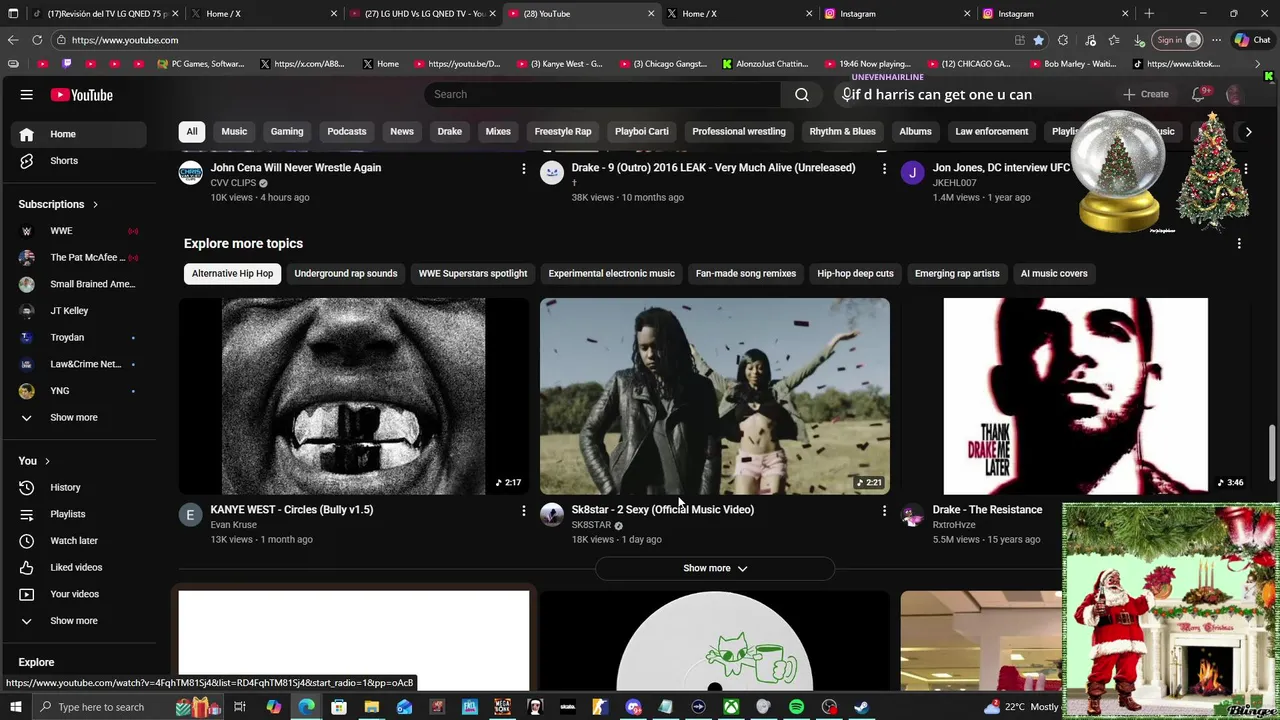The height and width of the screenshot is (720, 1280).
Task: Select the AI music covers topic
Action: pyautogui.click(x=1054, y=273)
